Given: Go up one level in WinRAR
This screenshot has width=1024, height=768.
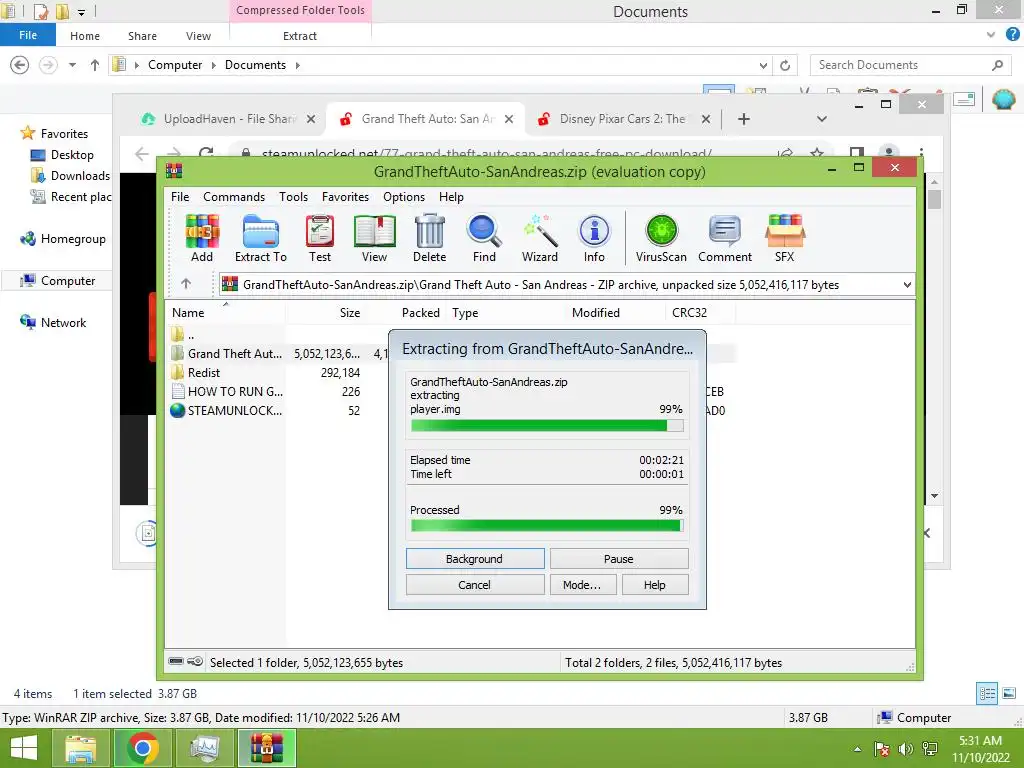Looking at the screenshot, I should pos(186,283).
